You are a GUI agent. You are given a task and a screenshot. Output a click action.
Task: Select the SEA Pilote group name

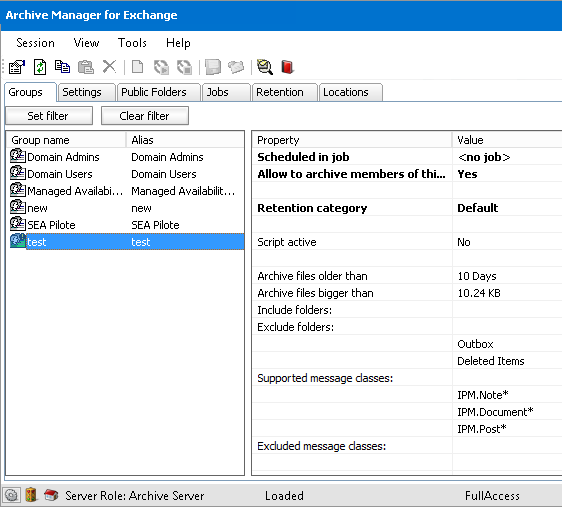tap(51, 225)
